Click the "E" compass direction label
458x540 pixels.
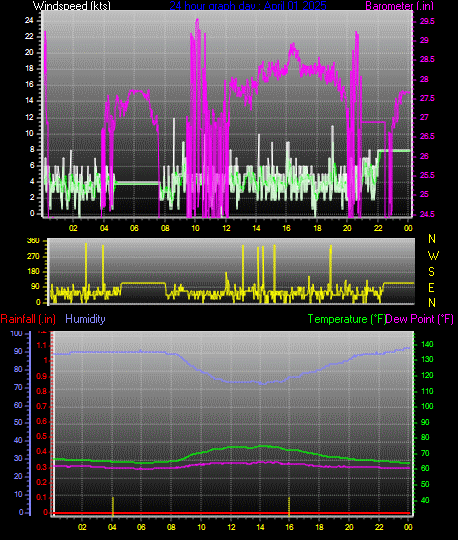tap(431, 288)
